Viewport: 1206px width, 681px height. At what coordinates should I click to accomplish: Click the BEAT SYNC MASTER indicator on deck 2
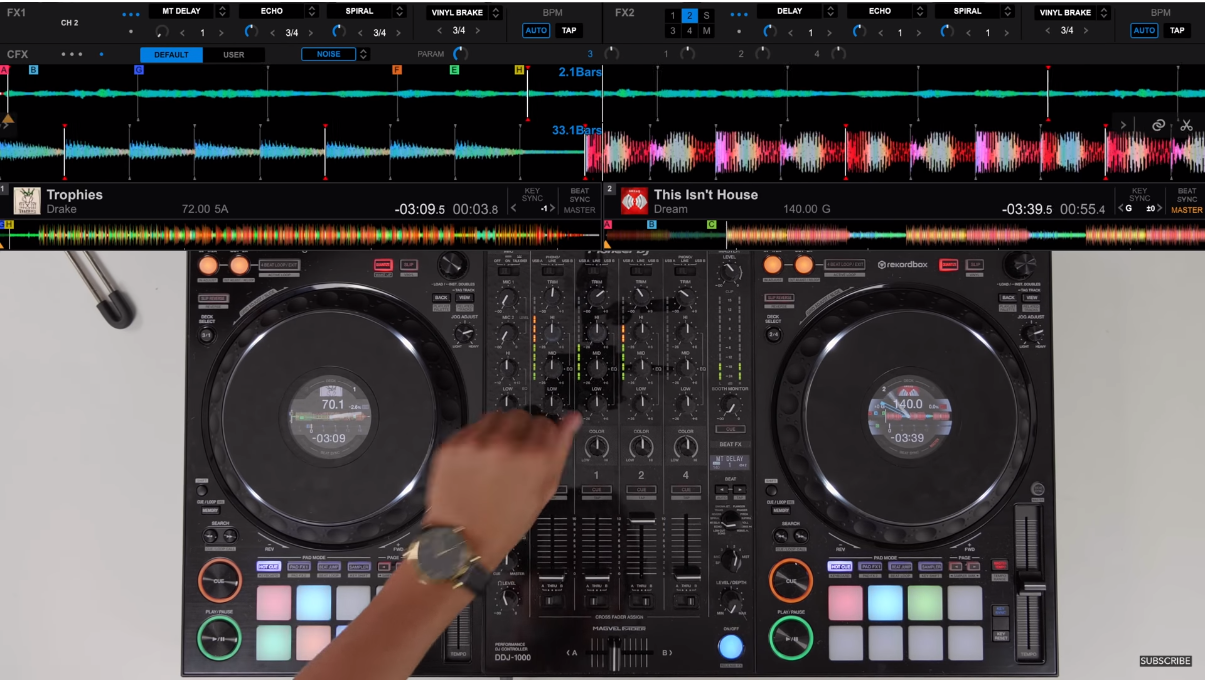1187,201
